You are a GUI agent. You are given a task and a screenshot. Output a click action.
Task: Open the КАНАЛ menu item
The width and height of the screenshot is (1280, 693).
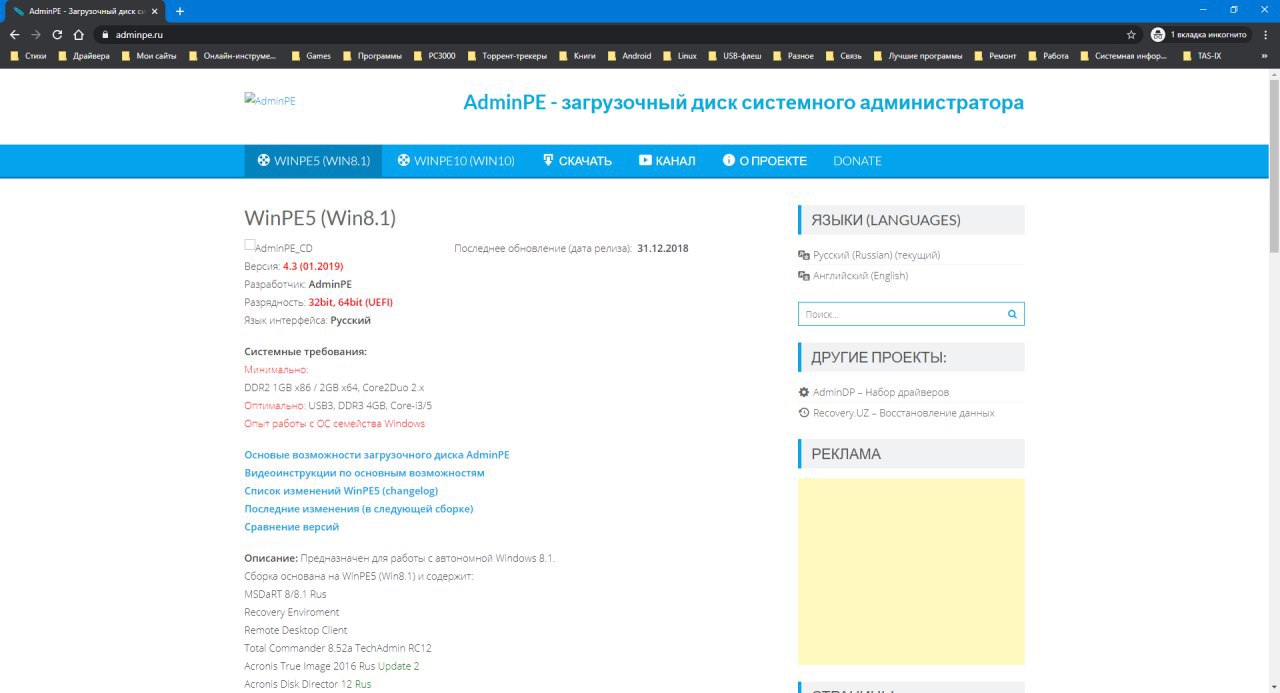pyautogui.click(x=667, y=161)
